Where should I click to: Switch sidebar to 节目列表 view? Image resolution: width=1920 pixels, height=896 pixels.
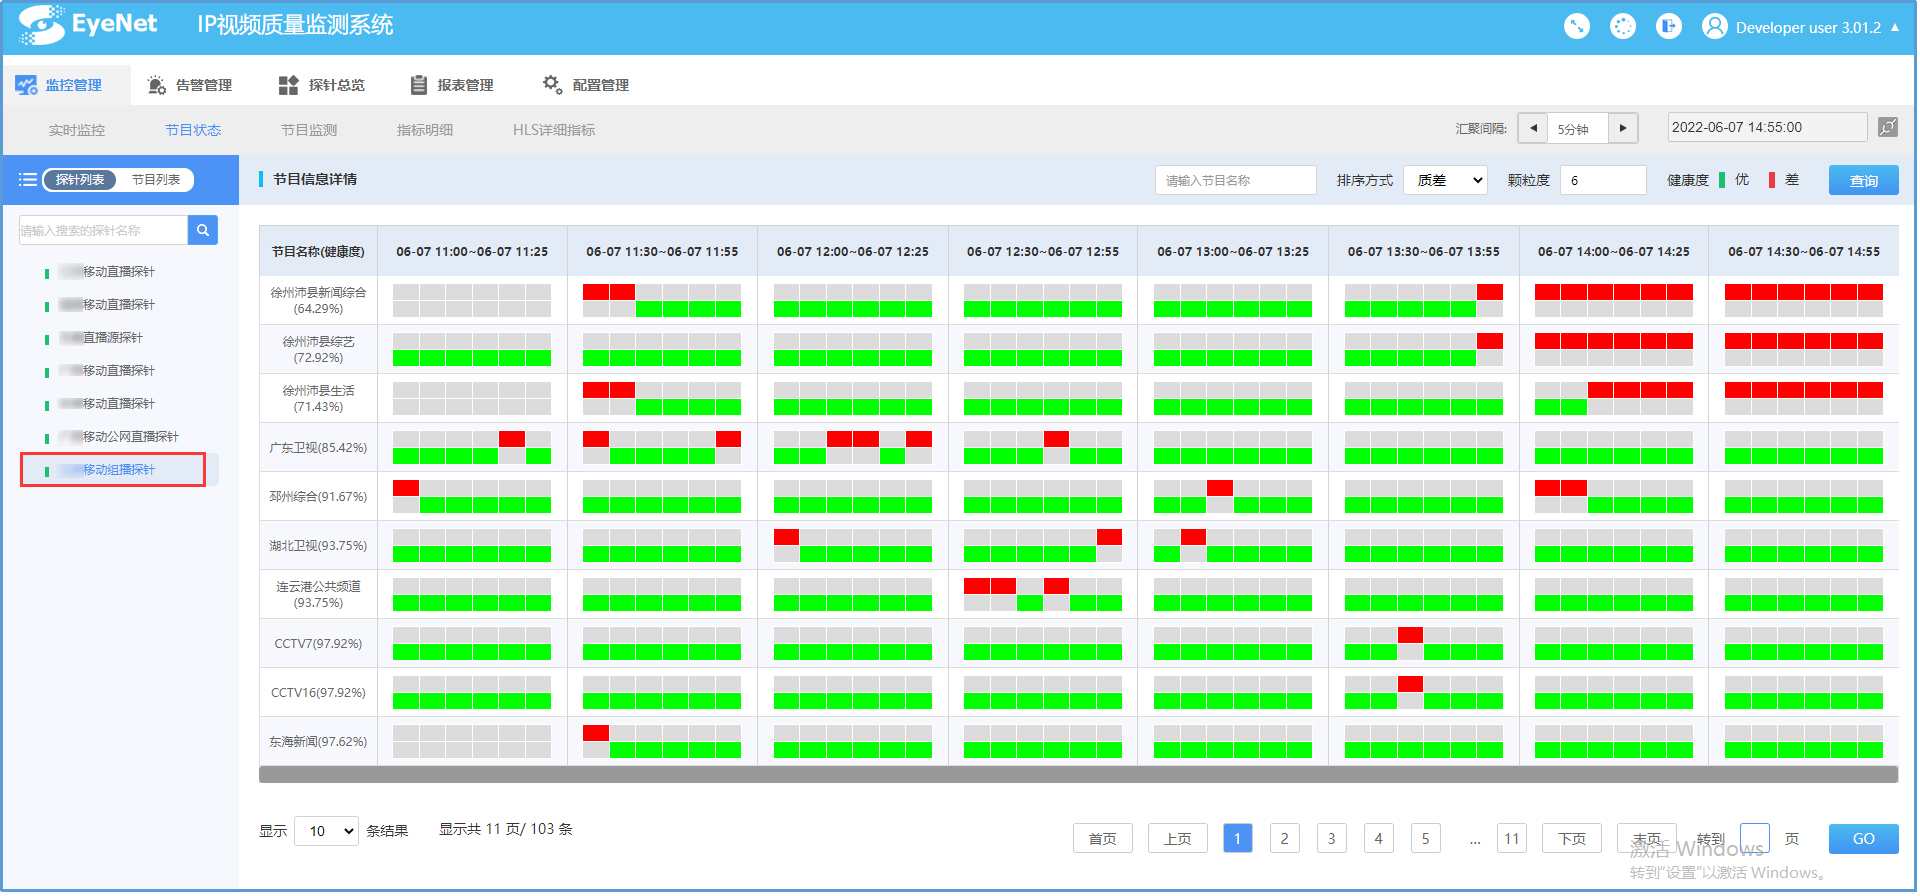coord(156,180)
